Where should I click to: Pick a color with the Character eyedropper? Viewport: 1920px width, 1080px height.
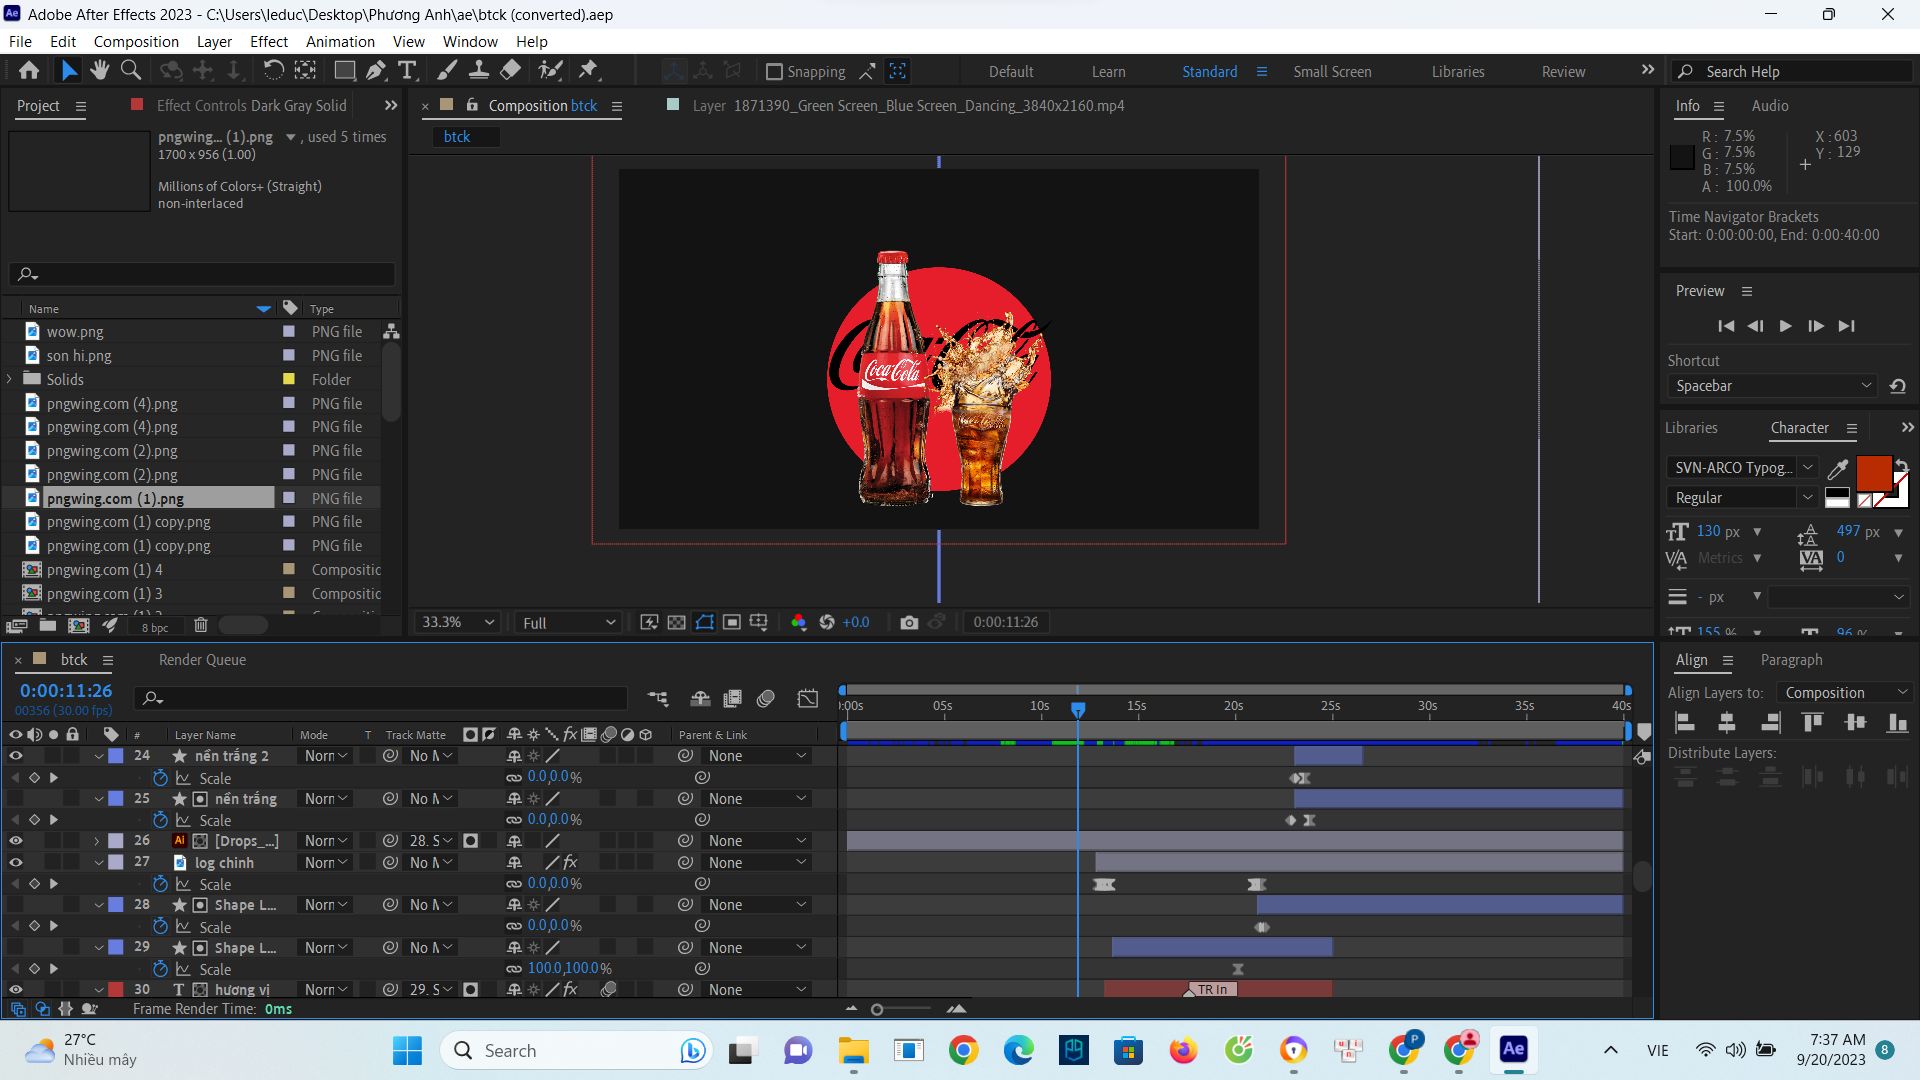1837,469
